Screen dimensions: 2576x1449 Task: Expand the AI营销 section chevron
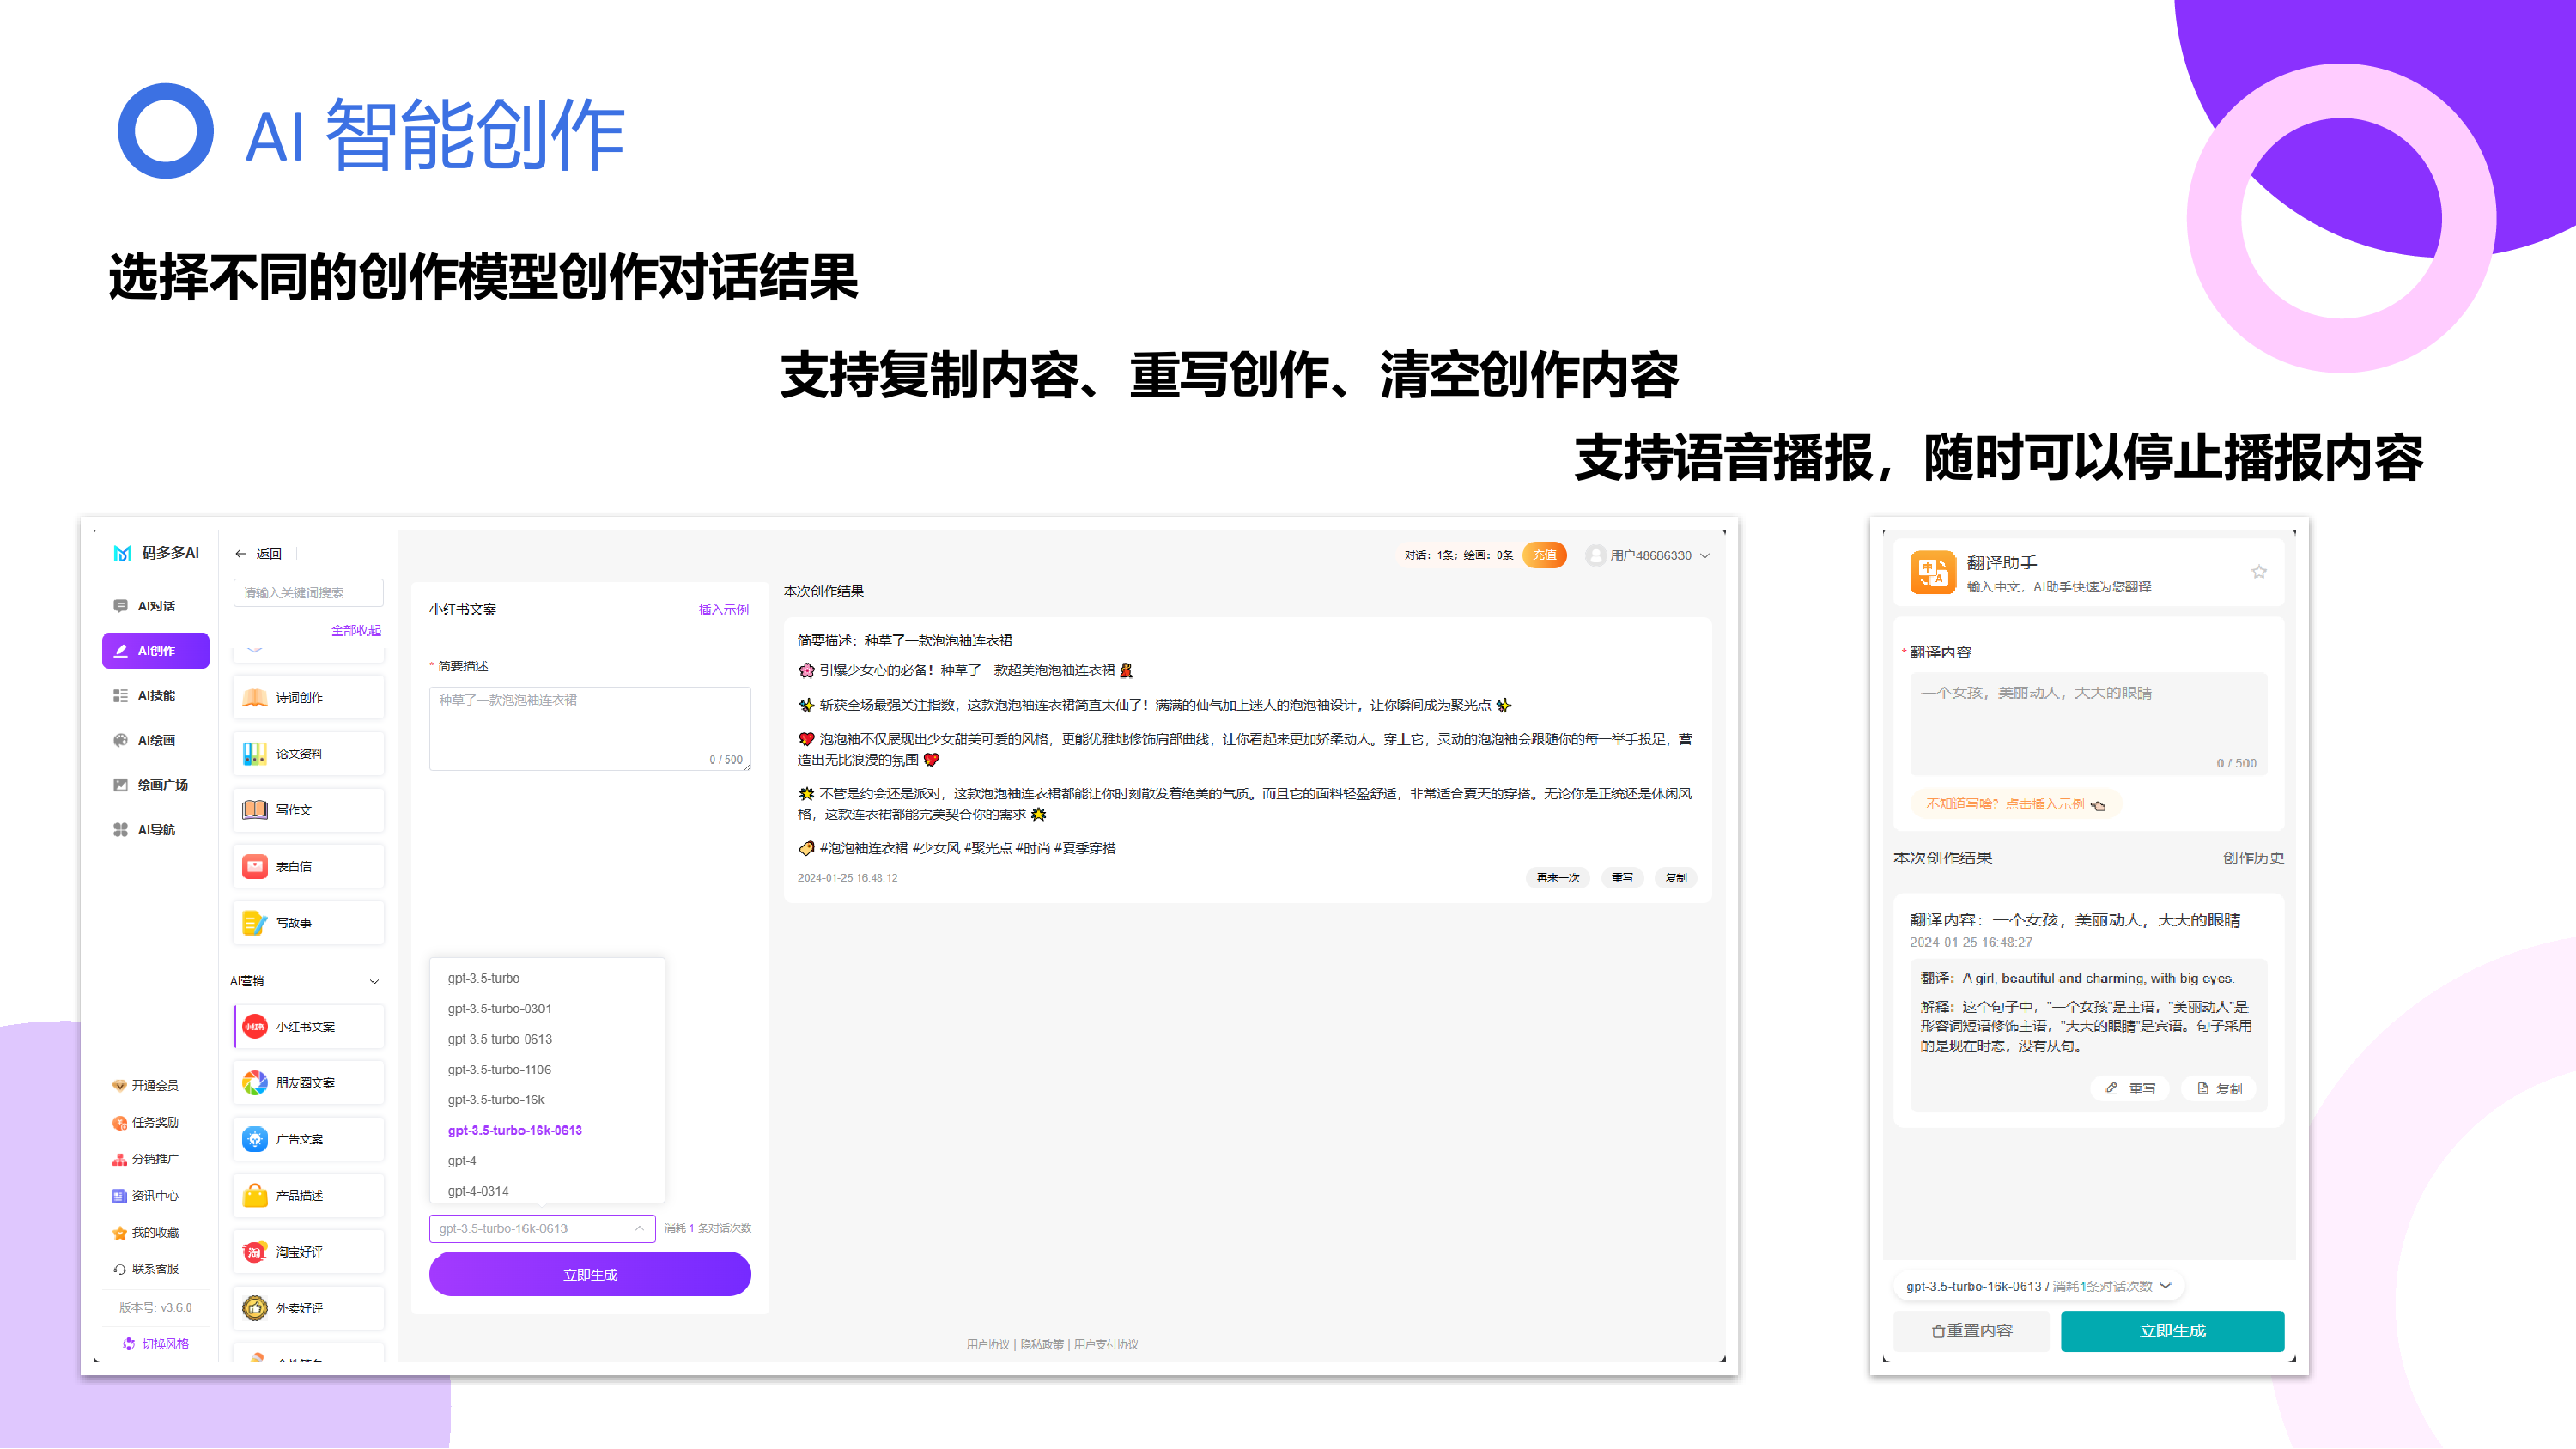[x=374, y=981]
